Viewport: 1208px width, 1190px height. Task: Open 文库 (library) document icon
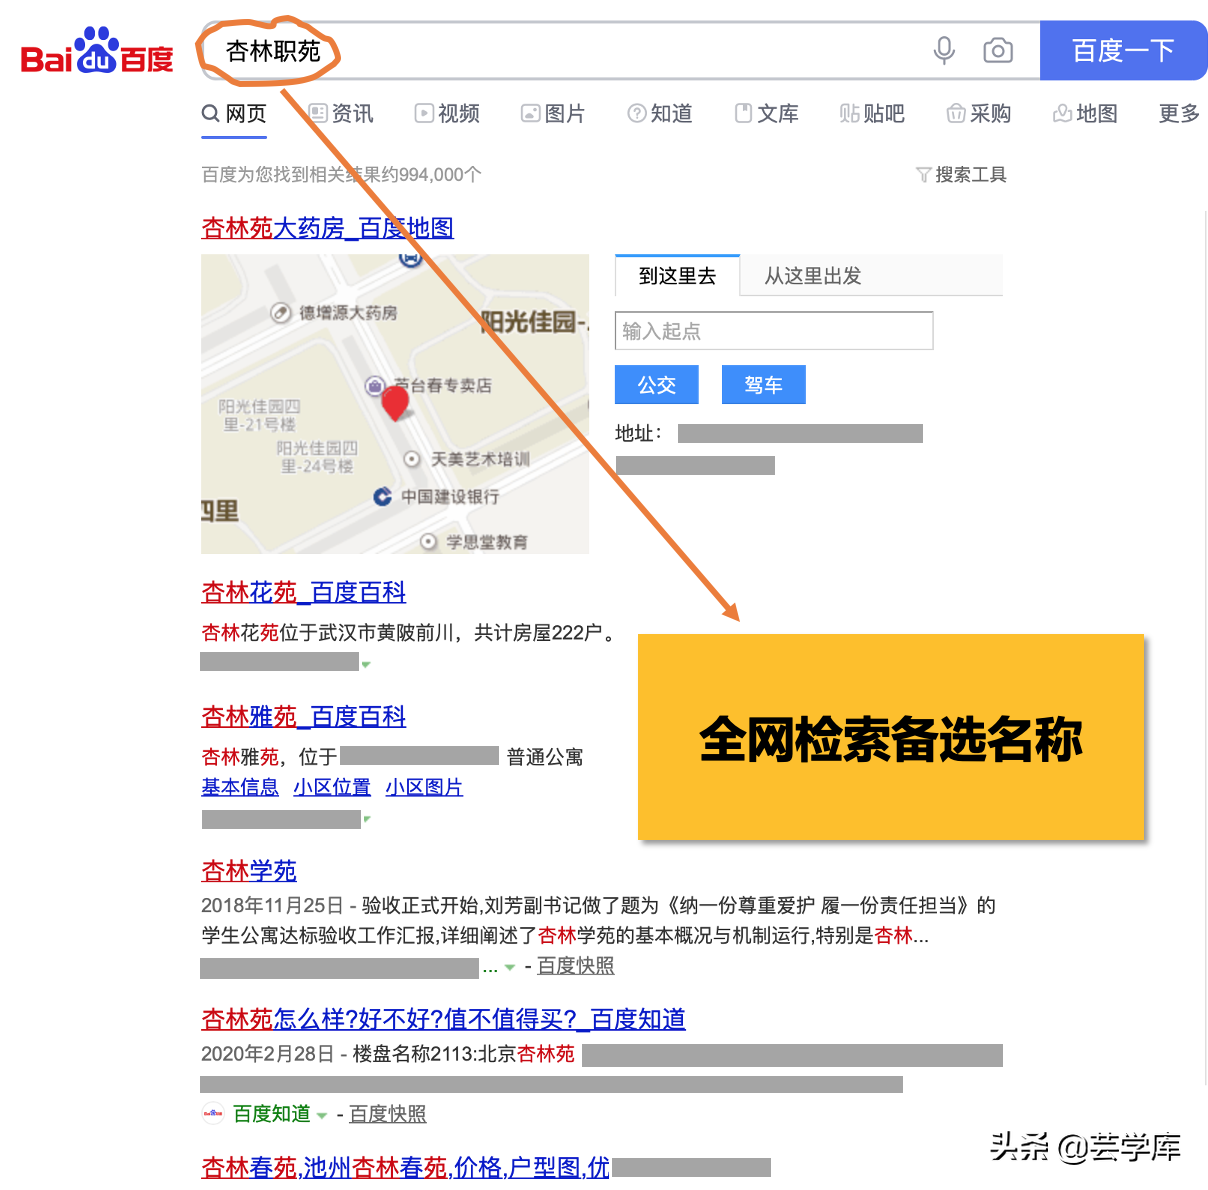[x=744, y=113]
